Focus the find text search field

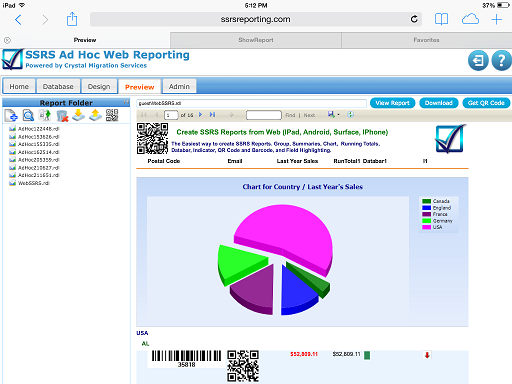point(264,115)
